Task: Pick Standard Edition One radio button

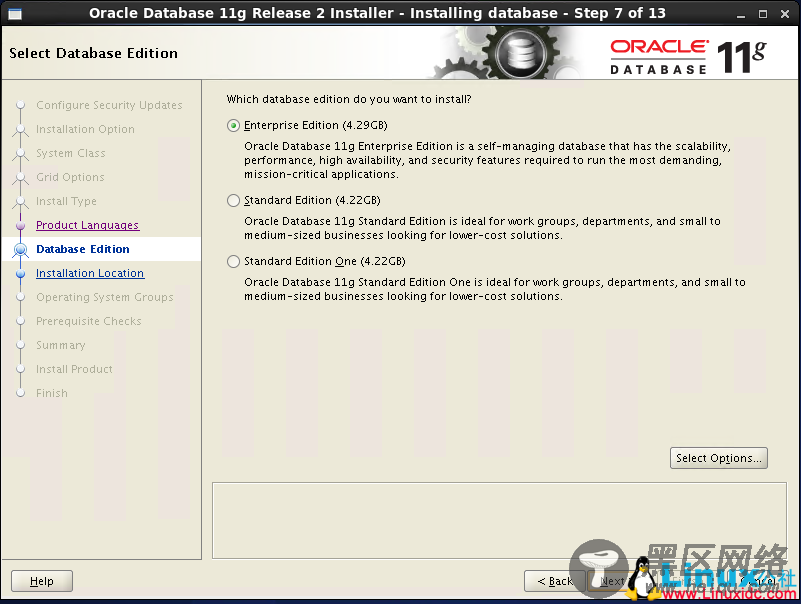Action: click(x=233, y=262)
